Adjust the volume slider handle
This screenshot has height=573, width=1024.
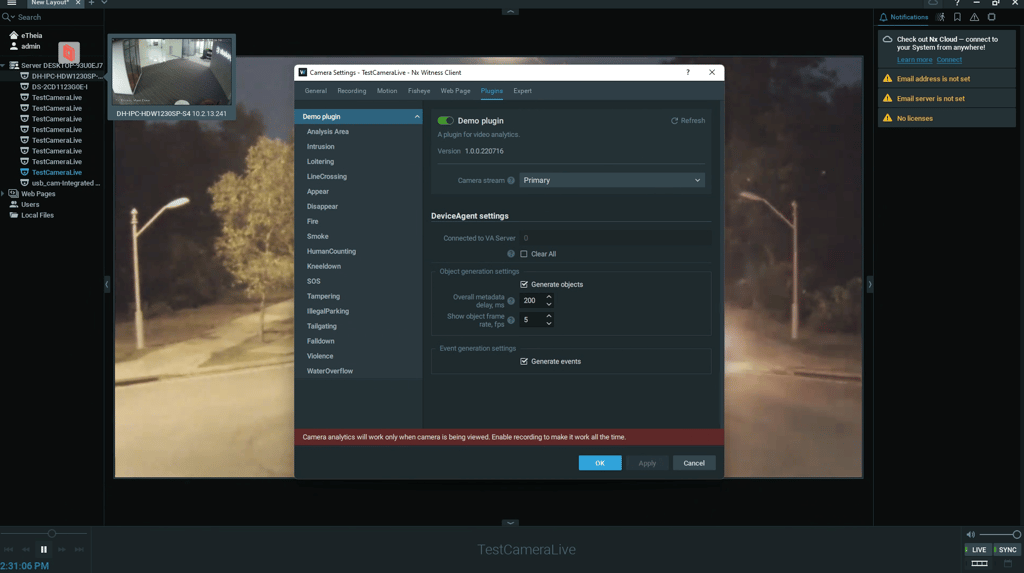tap(1016, 535)
